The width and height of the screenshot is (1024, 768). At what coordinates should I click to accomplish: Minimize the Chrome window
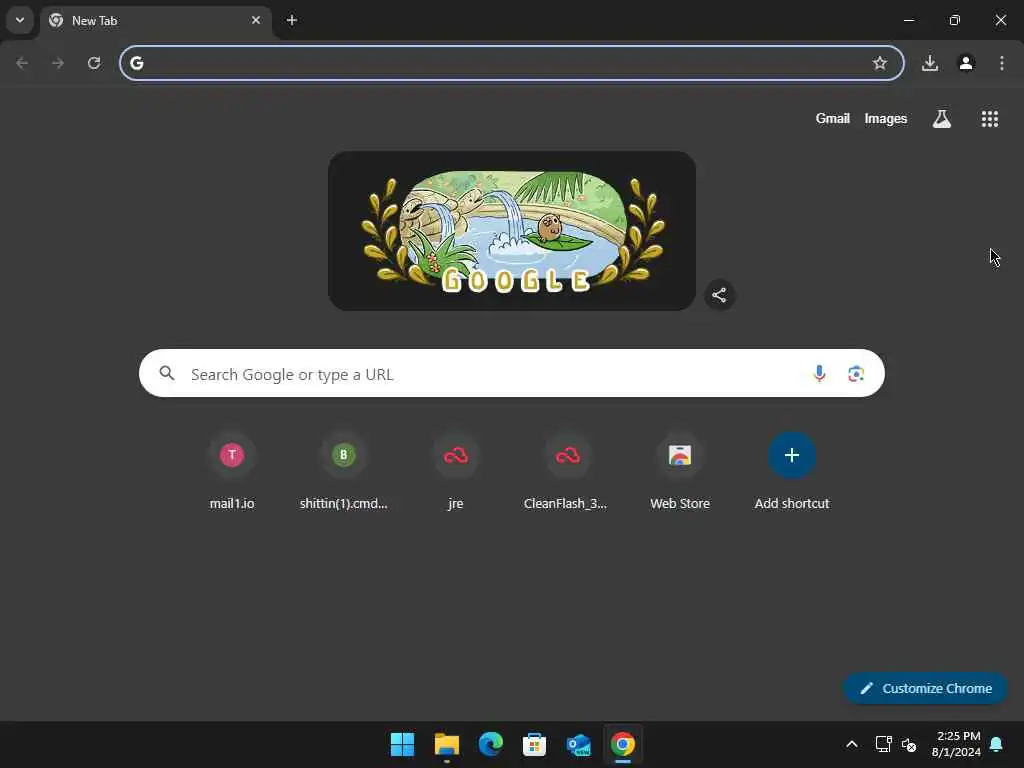coord(908,20)
